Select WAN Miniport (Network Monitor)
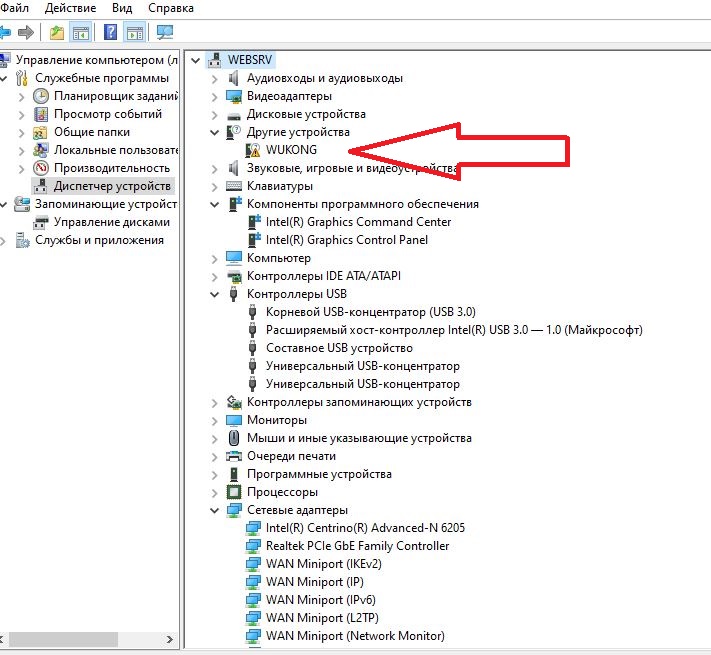 (355, 636)
